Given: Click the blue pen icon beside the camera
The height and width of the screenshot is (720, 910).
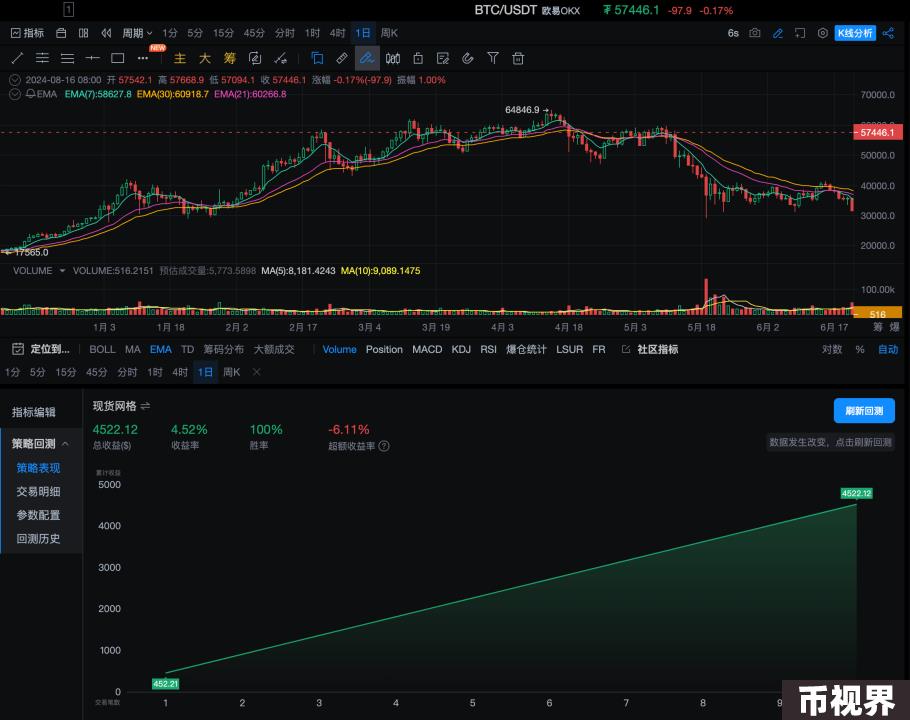Looking at the screenshot, I should [778, 33].
